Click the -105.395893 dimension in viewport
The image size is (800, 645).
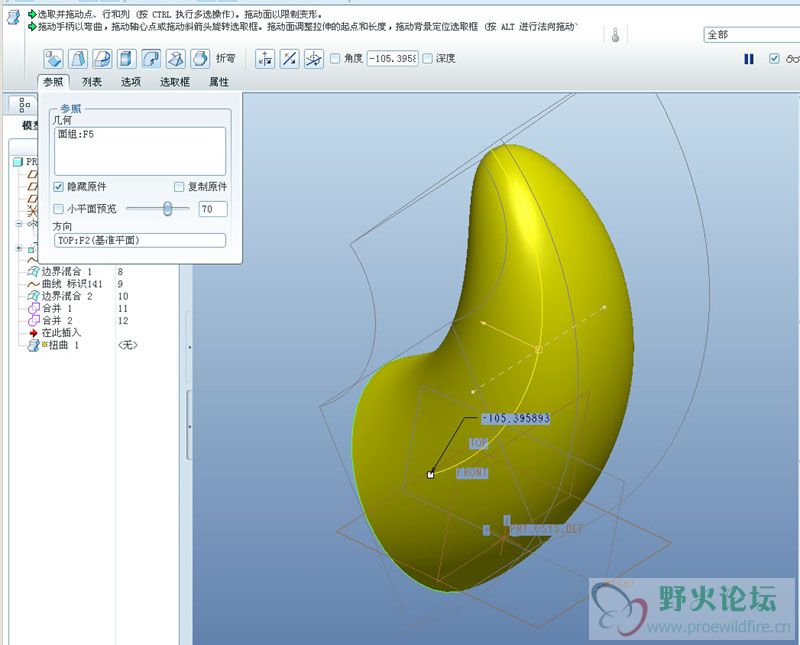click(516, 418)
